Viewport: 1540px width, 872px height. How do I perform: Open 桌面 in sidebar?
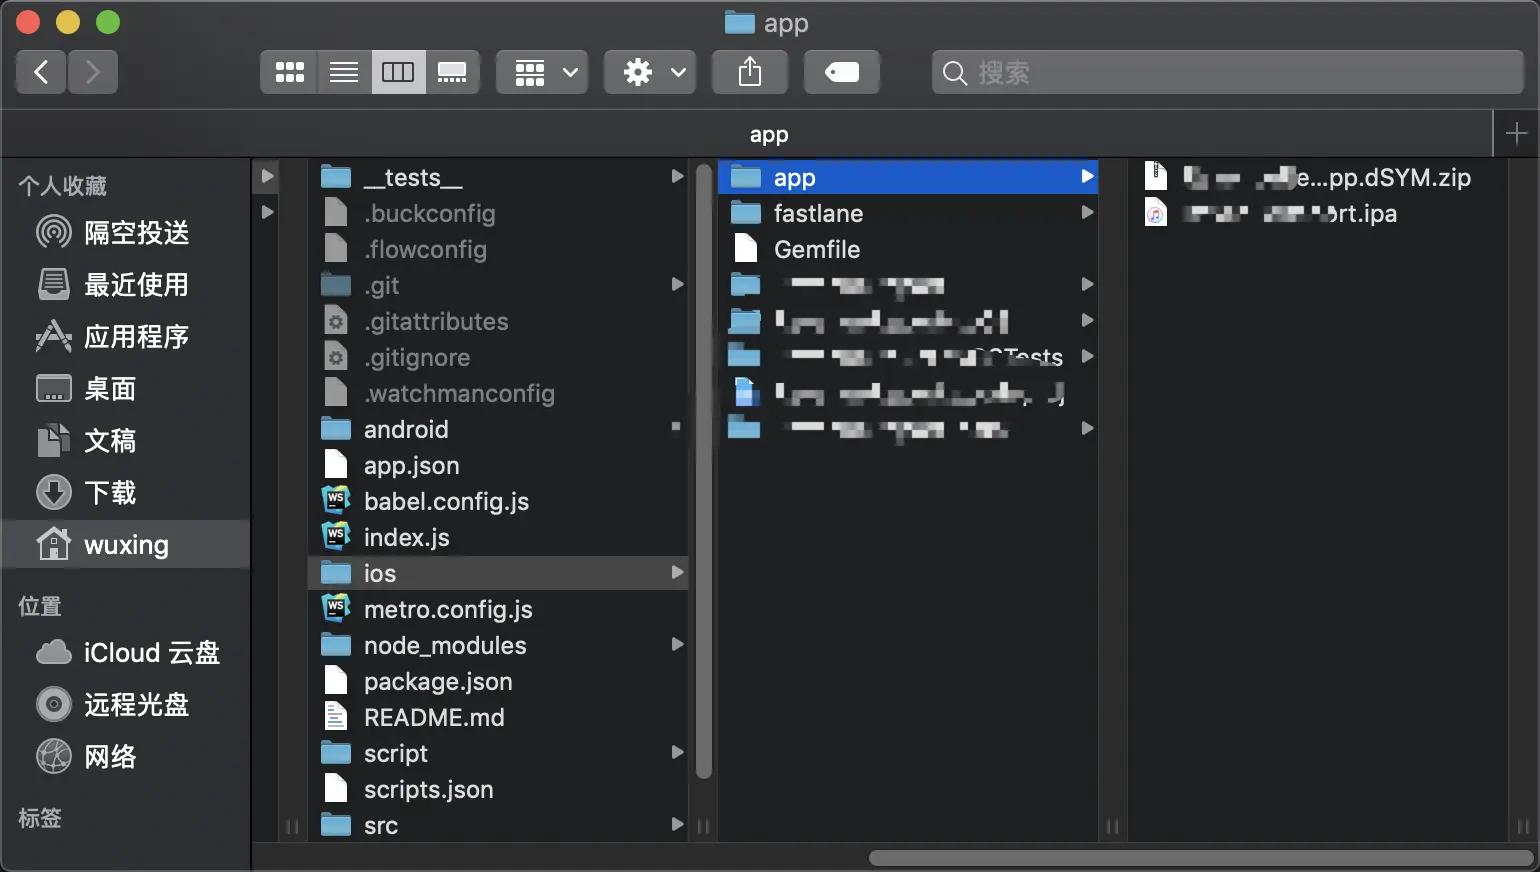pyautogui.click(x=126, y=388)
